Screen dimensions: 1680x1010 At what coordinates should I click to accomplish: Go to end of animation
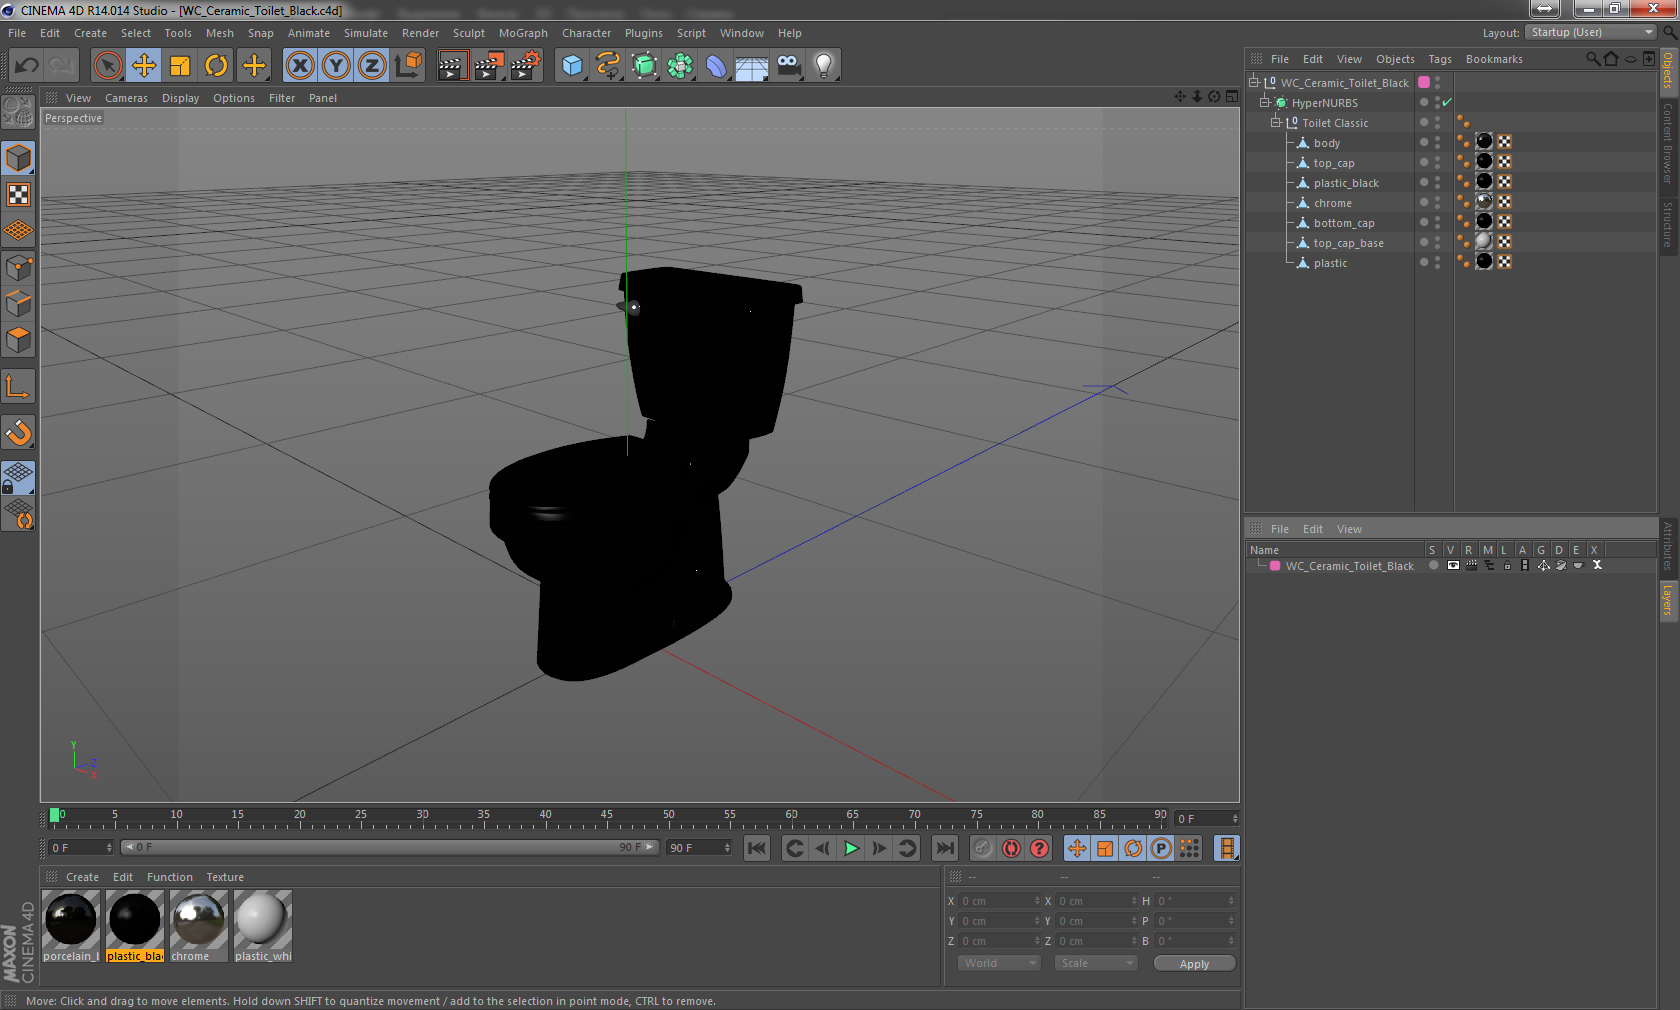pos(944,848)
